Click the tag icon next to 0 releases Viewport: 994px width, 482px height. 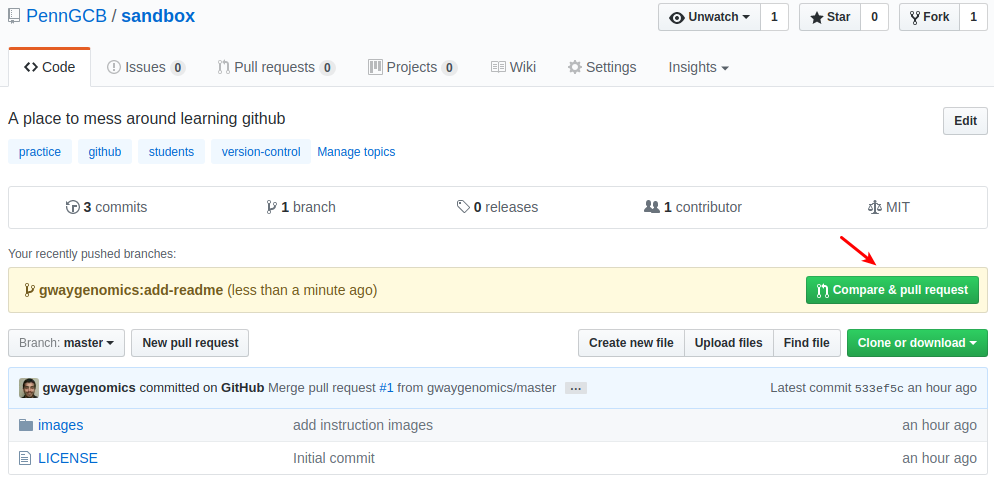[463, 207]
